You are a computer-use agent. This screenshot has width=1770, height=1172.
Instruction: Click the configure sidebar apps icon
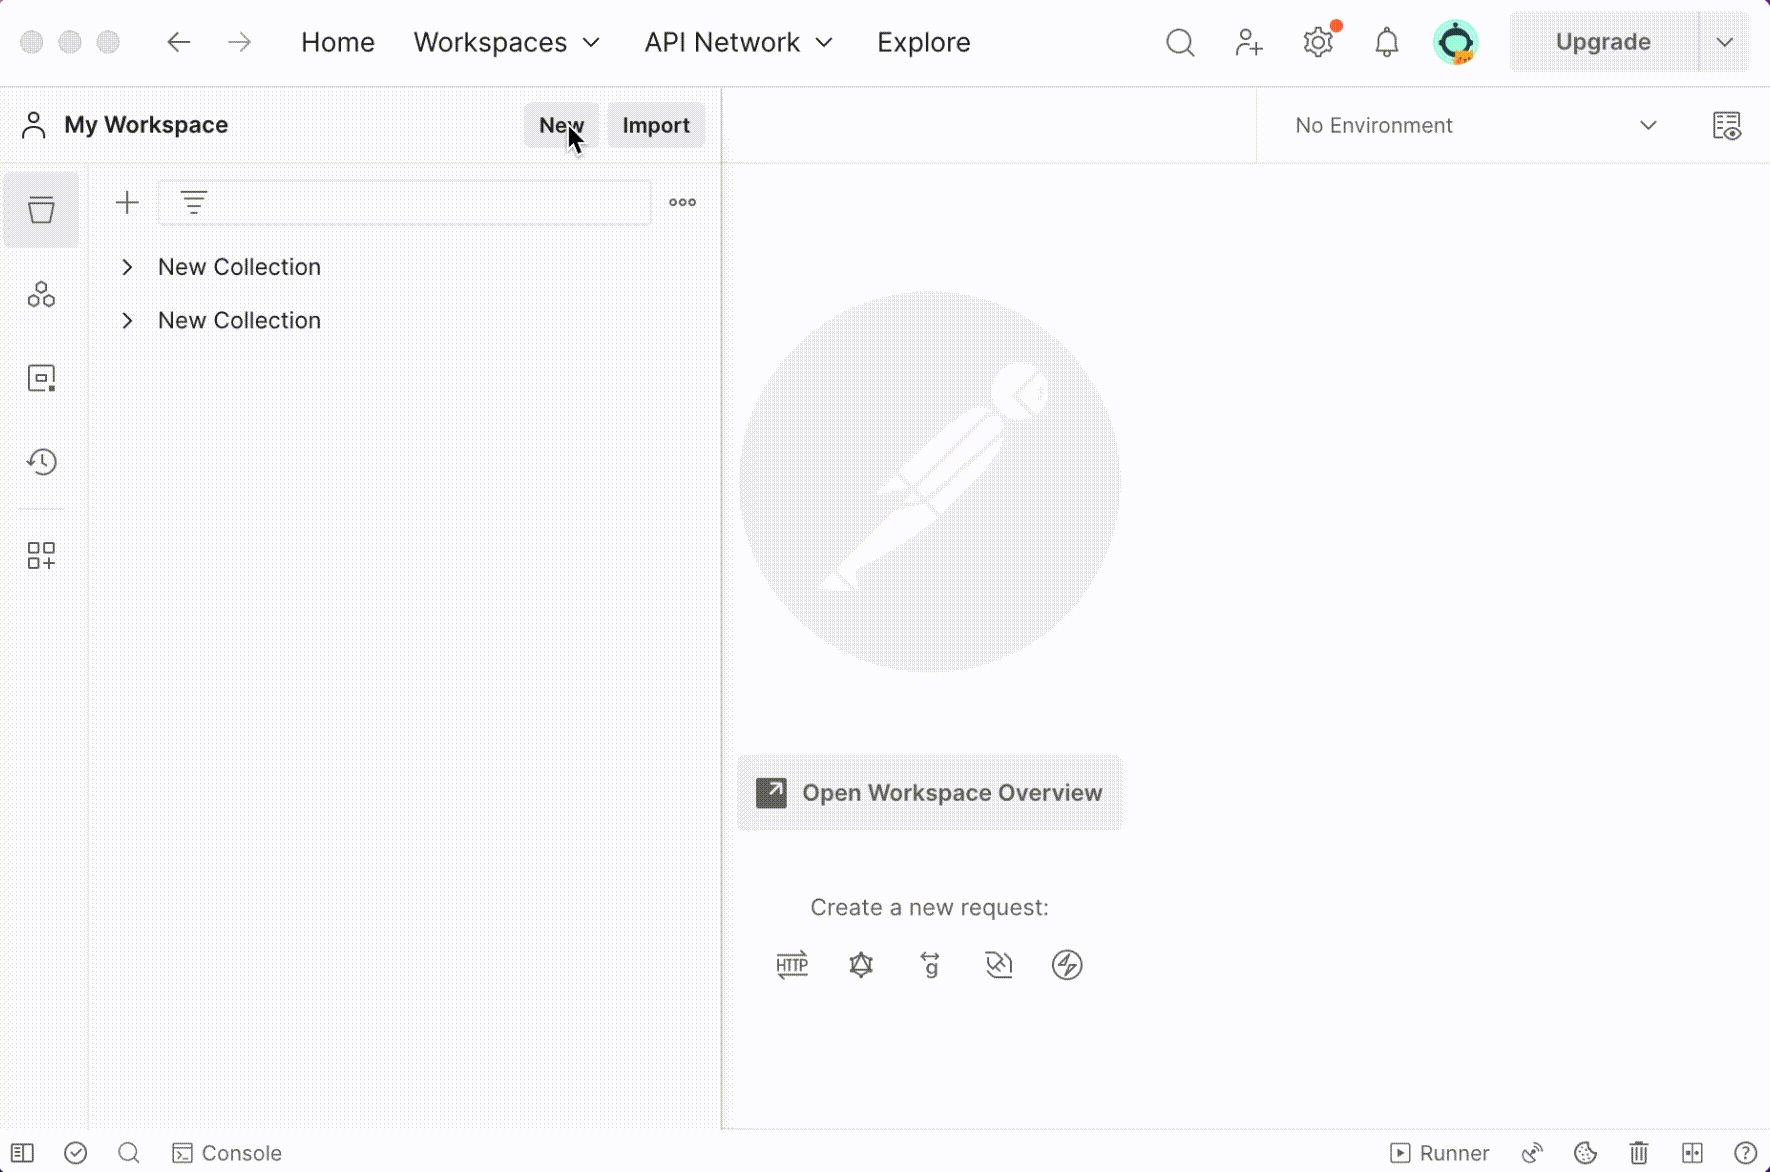pos(41,555)
